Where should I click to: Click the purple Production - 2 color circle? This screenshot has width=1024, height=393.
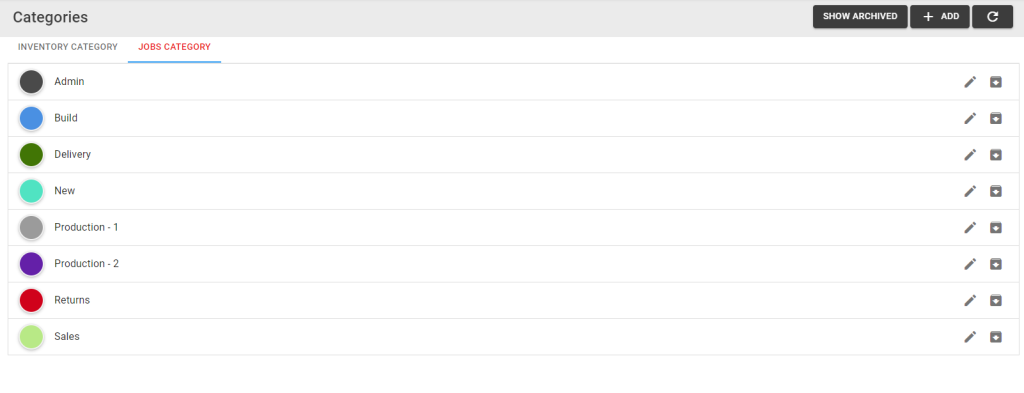tap(31, 264)
